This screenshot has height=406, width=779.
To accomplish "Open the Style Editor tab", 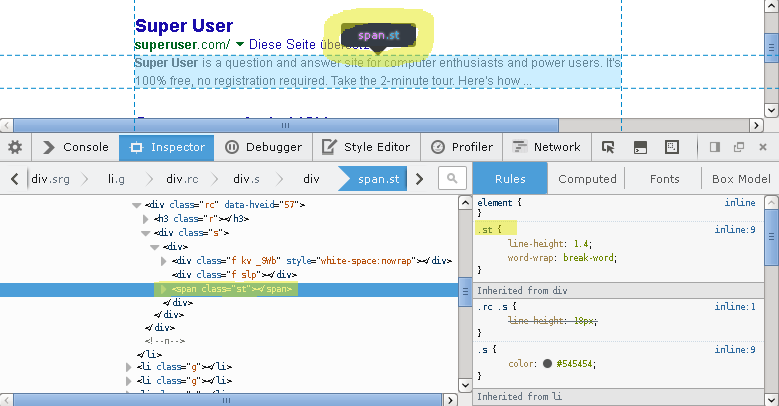I will (366, 147).
